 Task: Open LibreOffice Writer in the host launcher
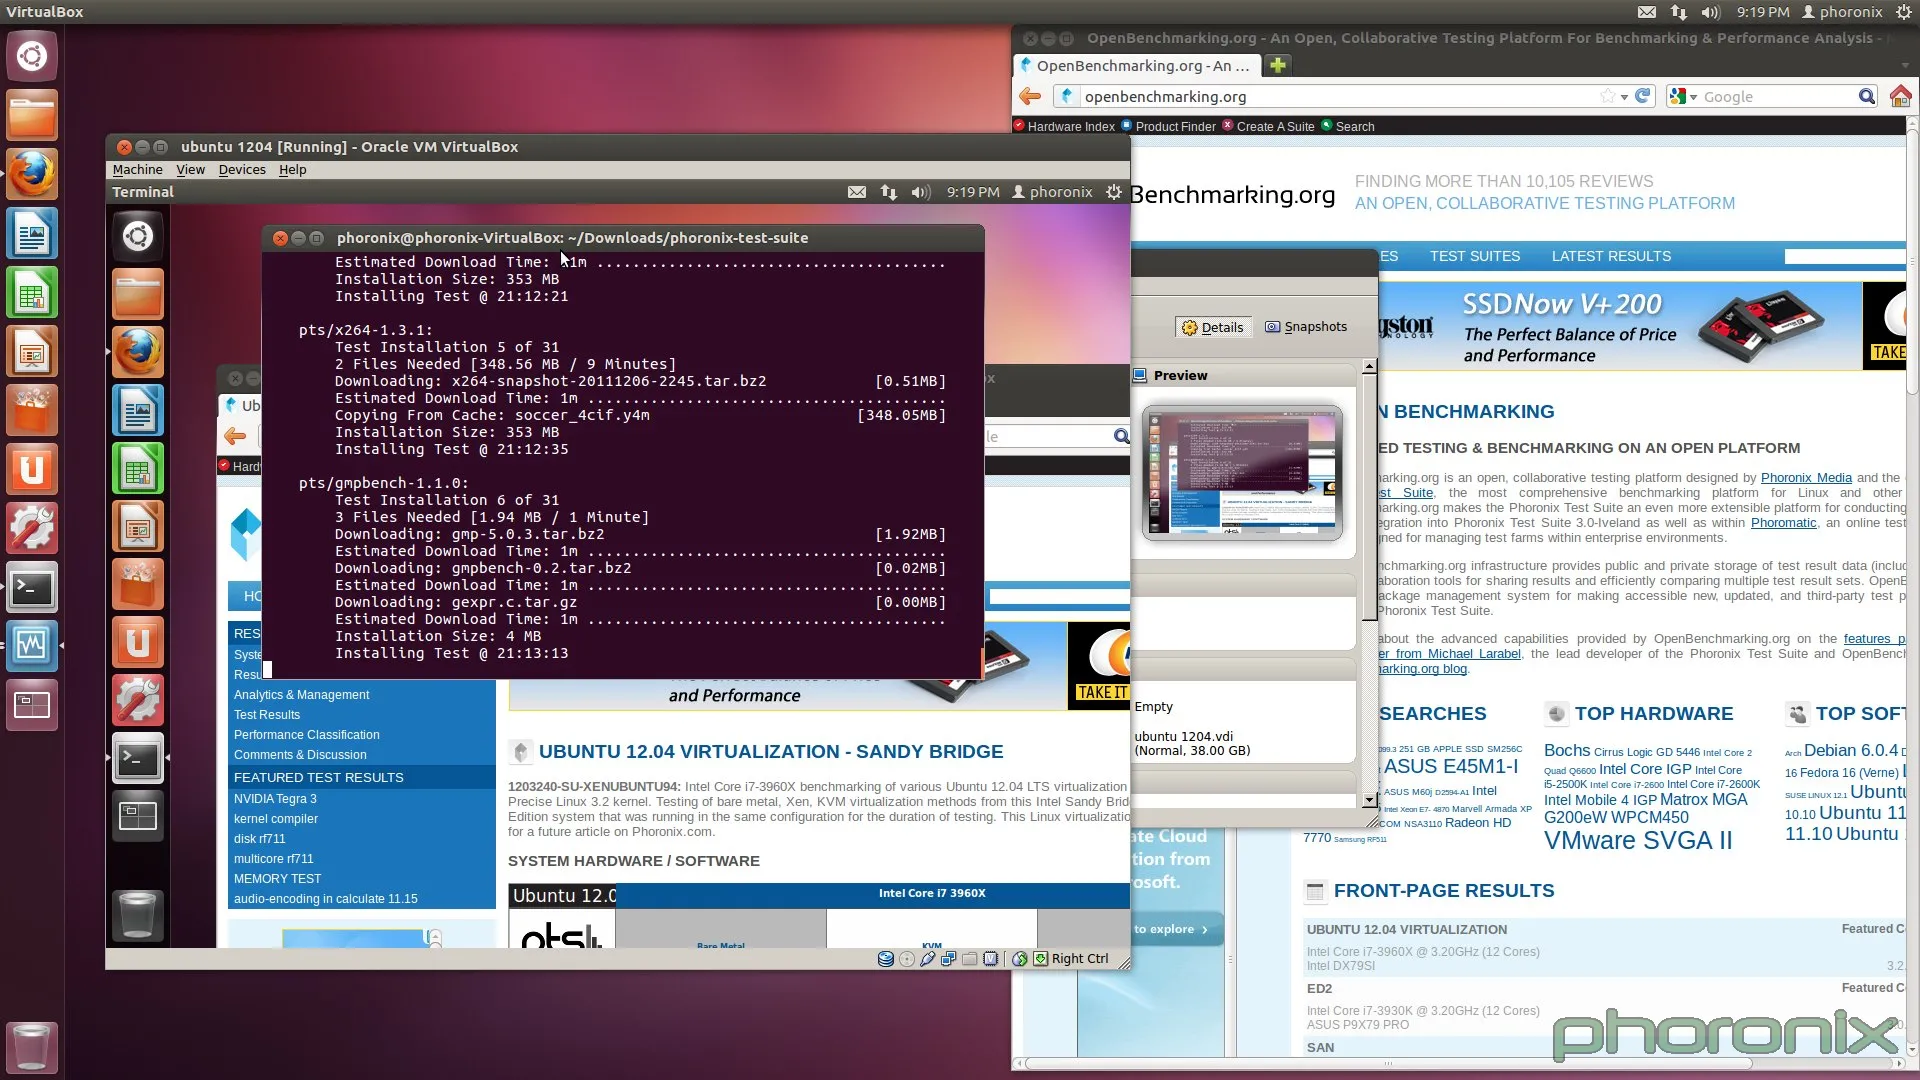pyautogui.click(x=32, y=234)
